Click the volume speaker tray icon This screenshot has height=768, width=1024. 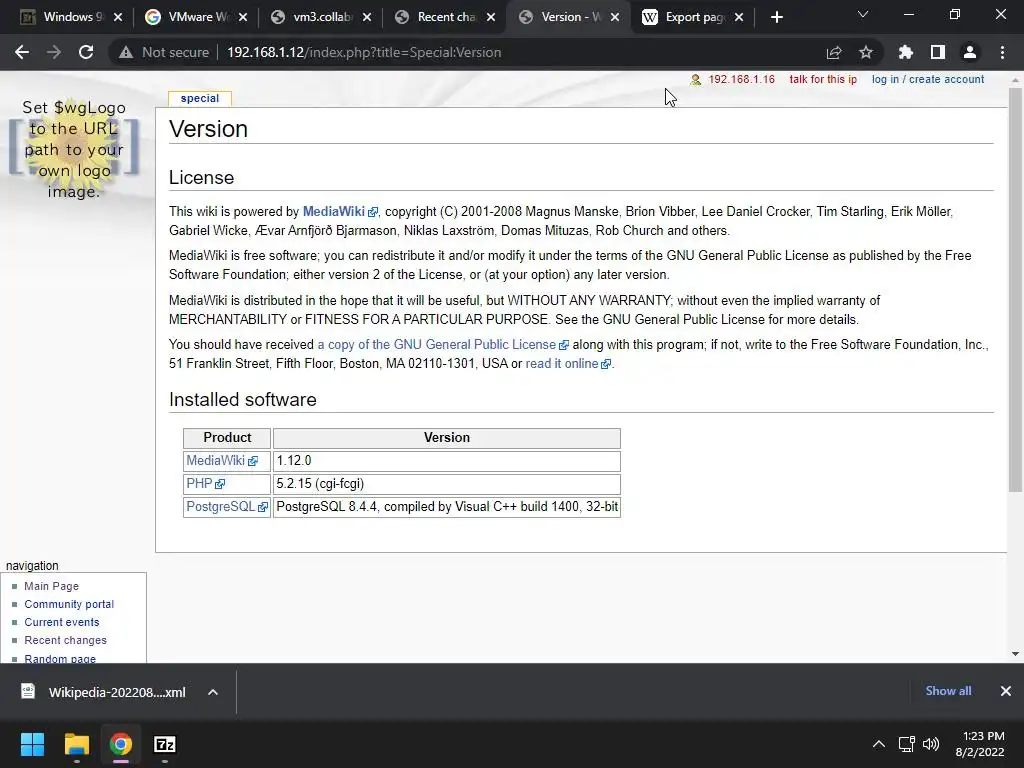tap(931, 744)
